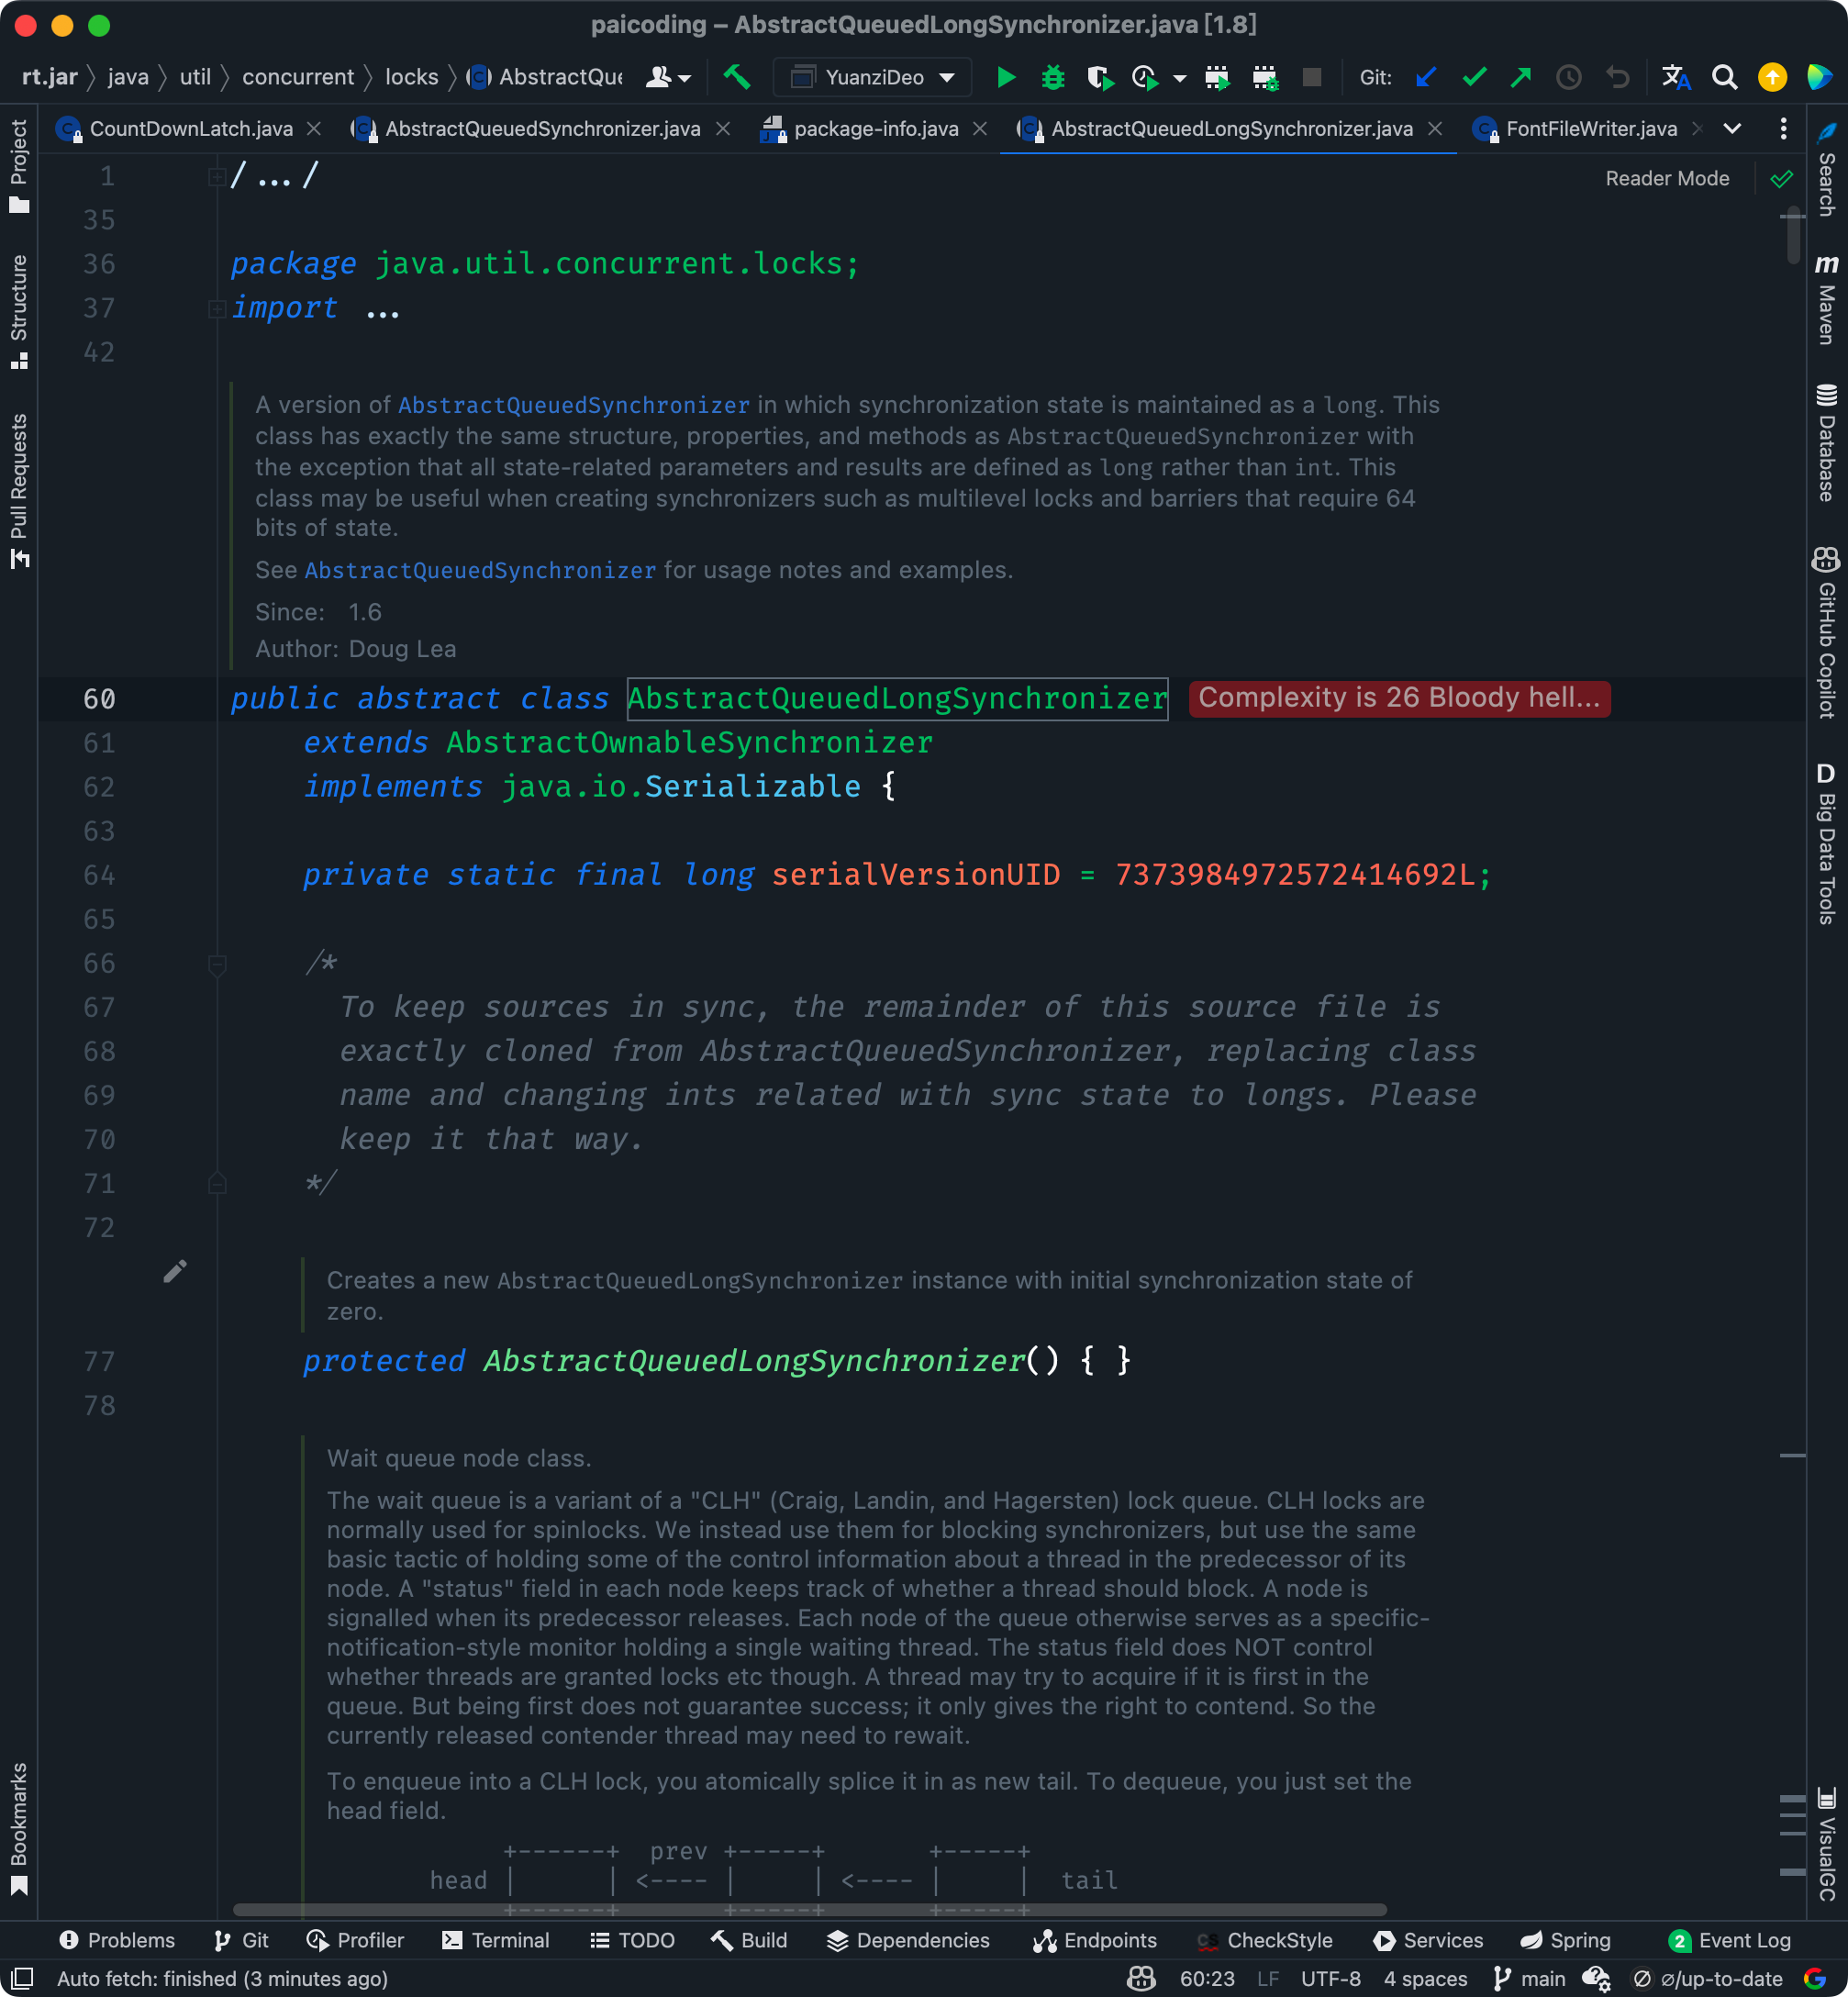Toggle rendered doc edit pencil icon
Viewport: 1848px width, 1997px height.
click(175, 1271)
